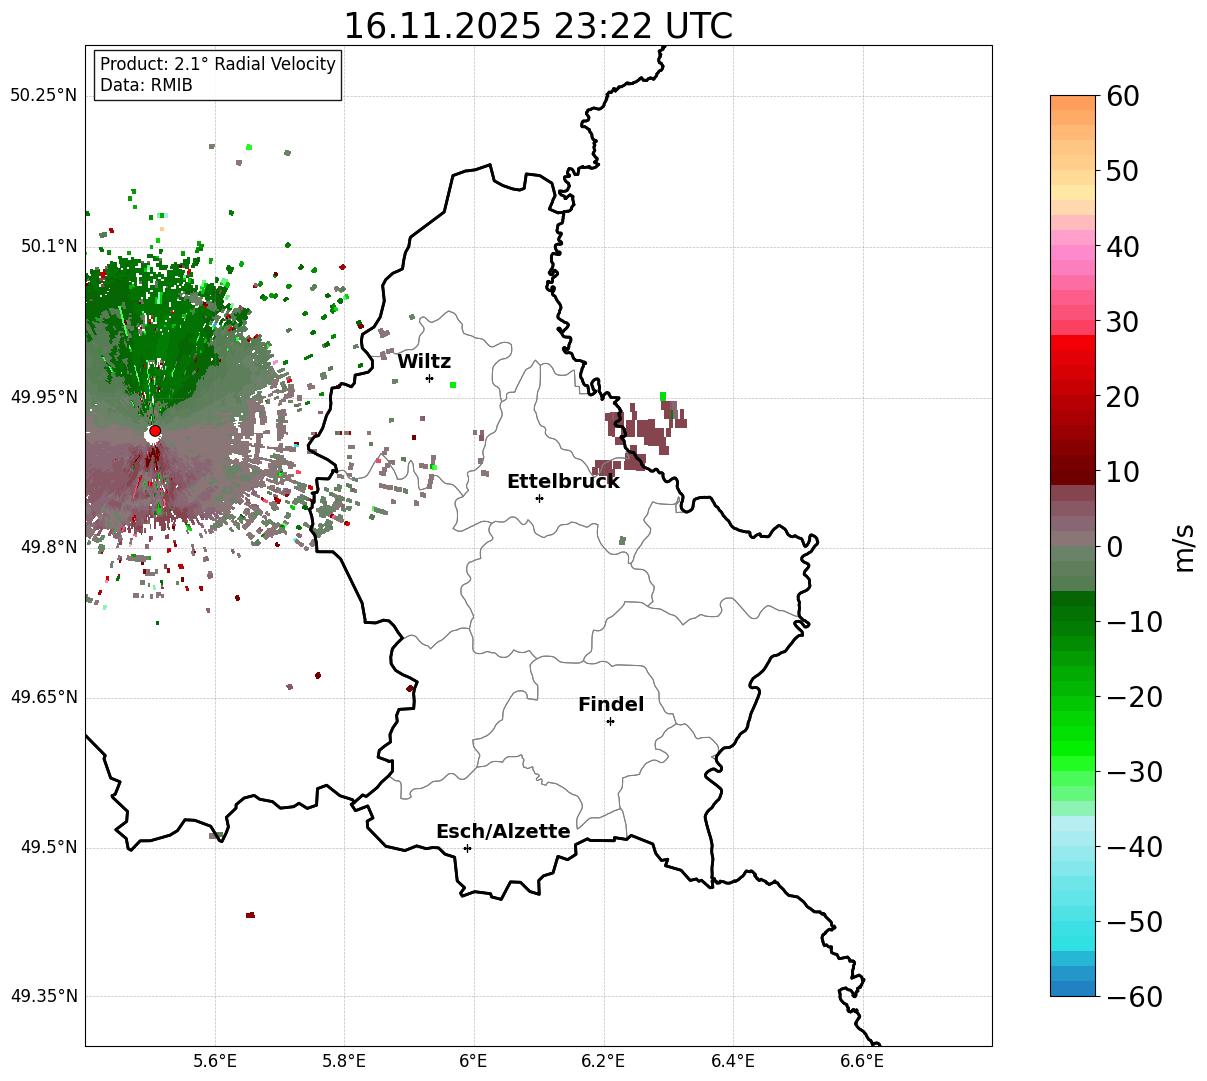This screenshot has width=1207, height=1081.
Task: Select the Wiltz city label
Action: [424, 362]
